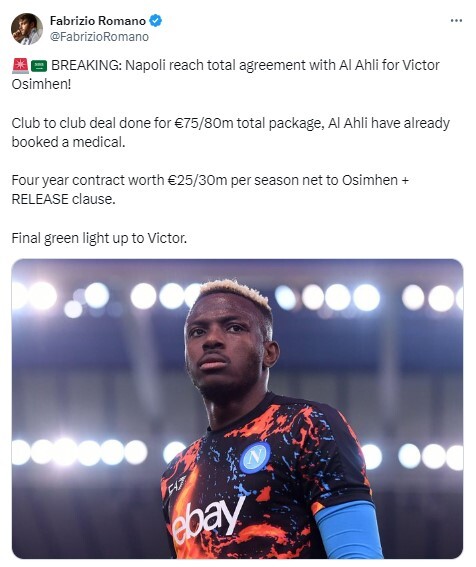Viewport: 476px width, 567px height.
Task: Open the Fabrizio Romano display name link
Action: [98, 21]
